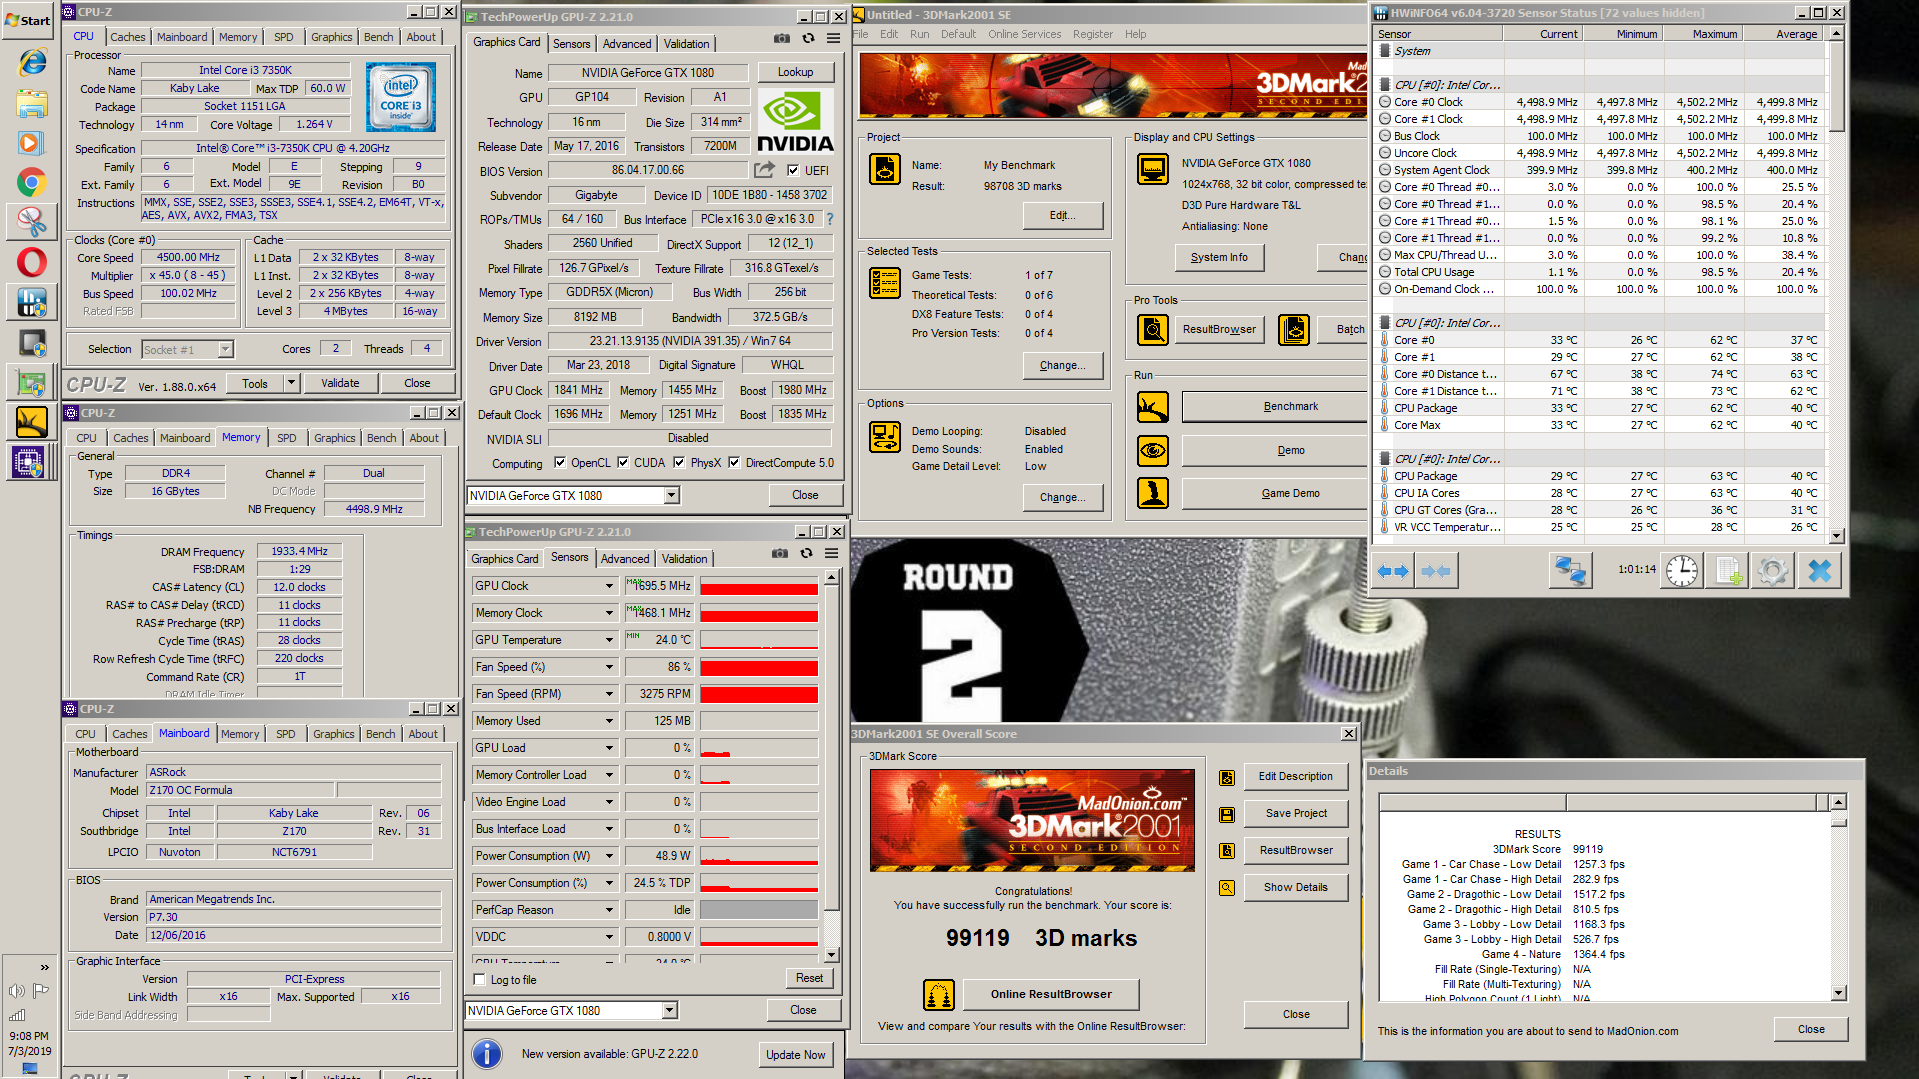Click the 3DMark benchmark run icon

click(1153, 407)
